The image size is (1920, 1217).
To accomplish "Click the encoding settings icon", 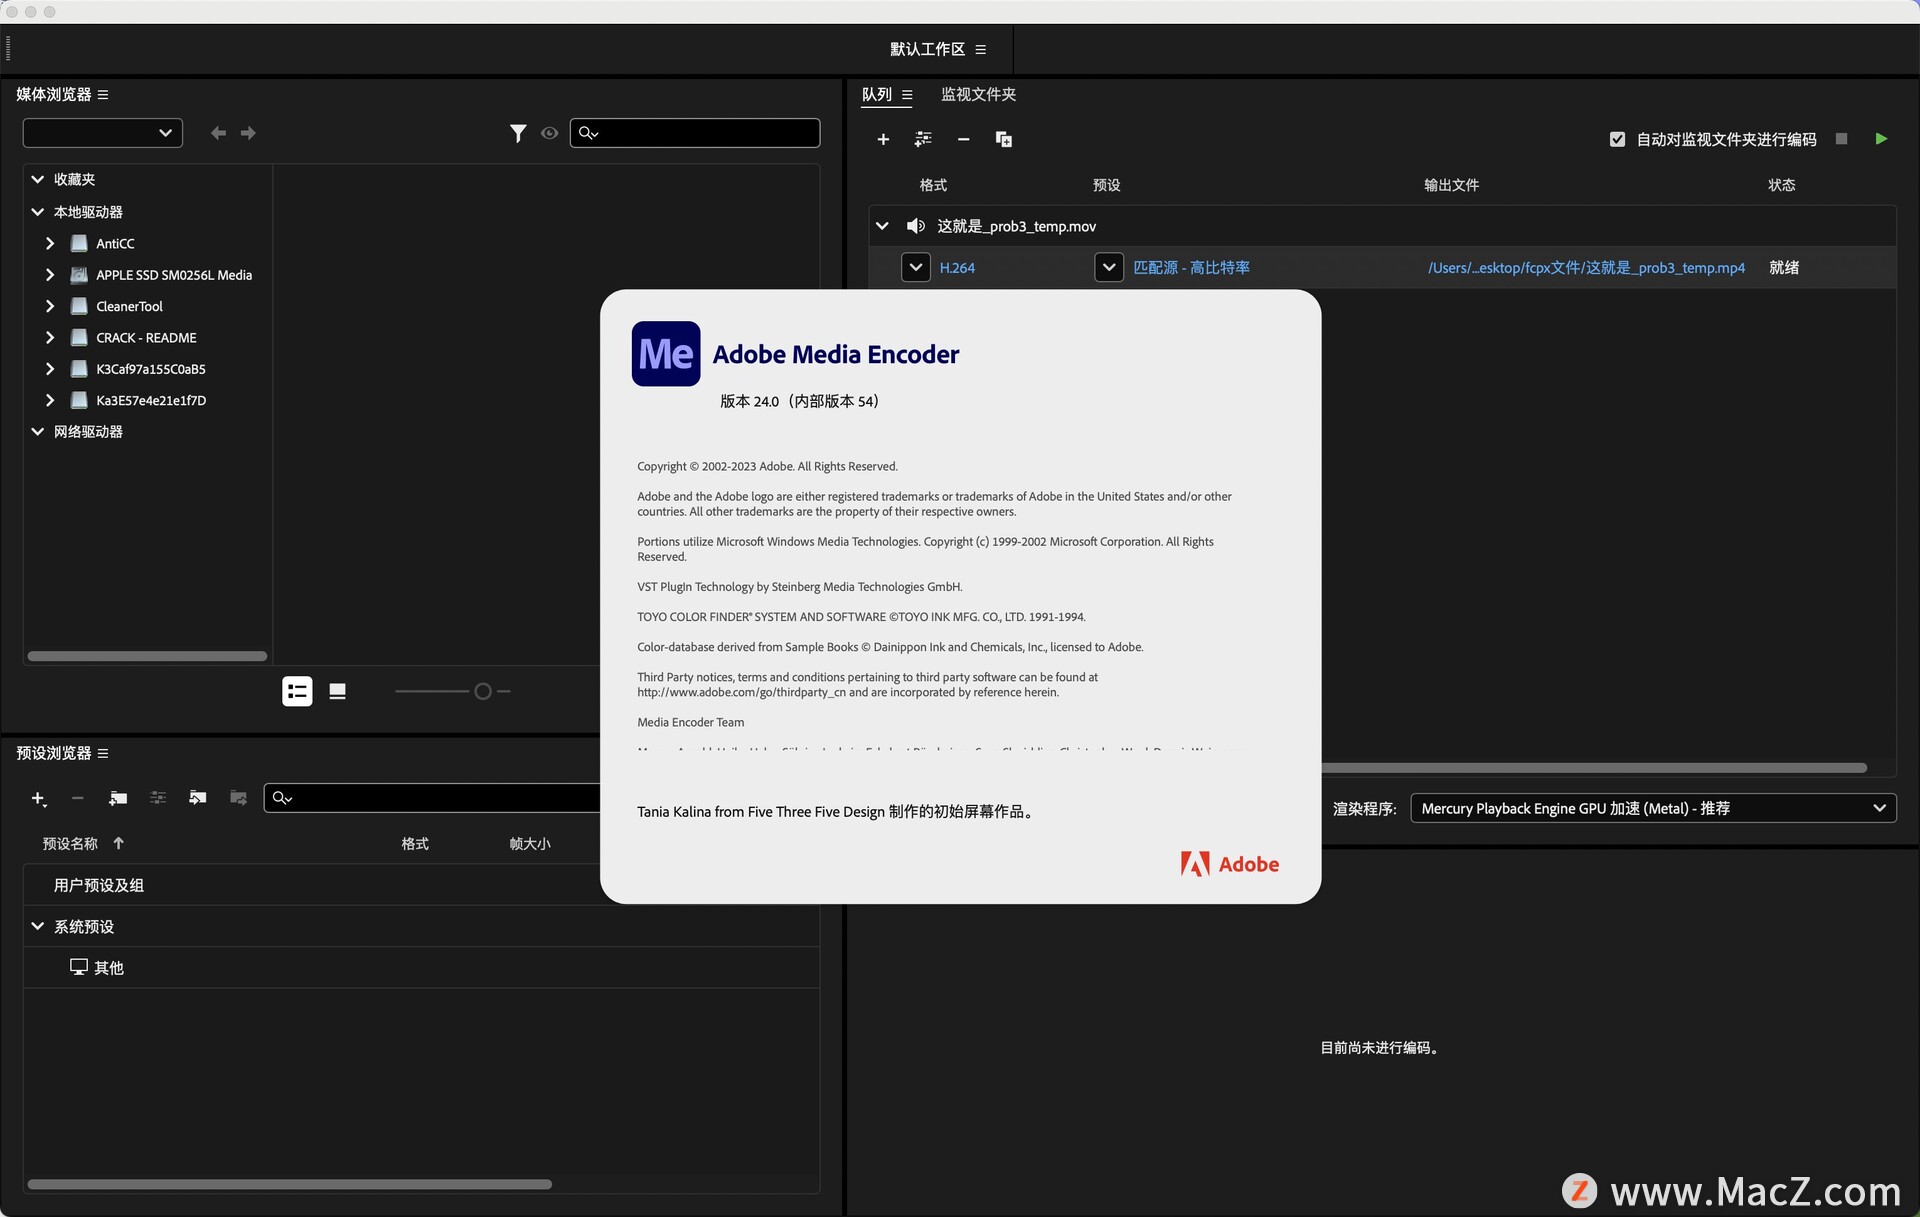I will click(922, 138).
